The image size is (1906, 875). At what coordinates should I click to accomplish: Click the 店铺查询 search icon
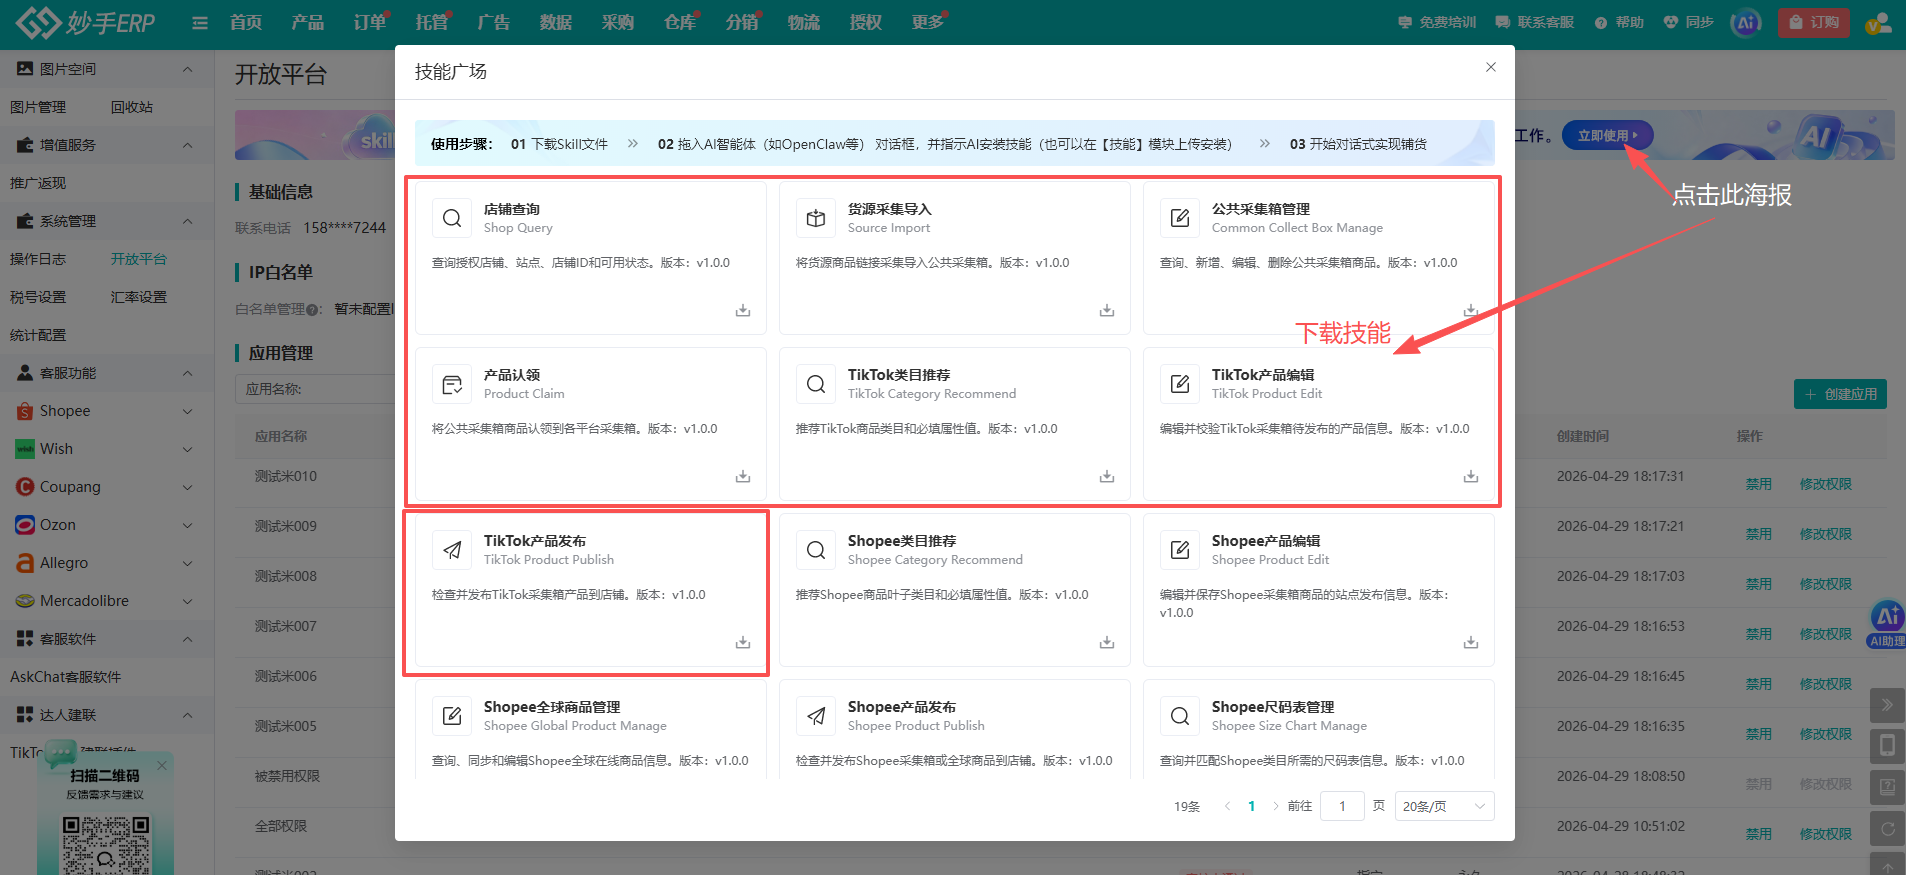(x=452, y=218)
